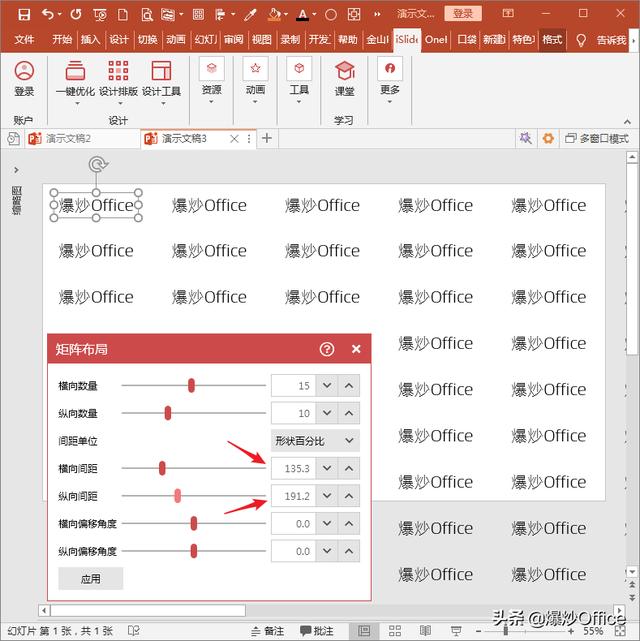Click 应用 apply button
640x641 pixels.
tap(91, 578)
